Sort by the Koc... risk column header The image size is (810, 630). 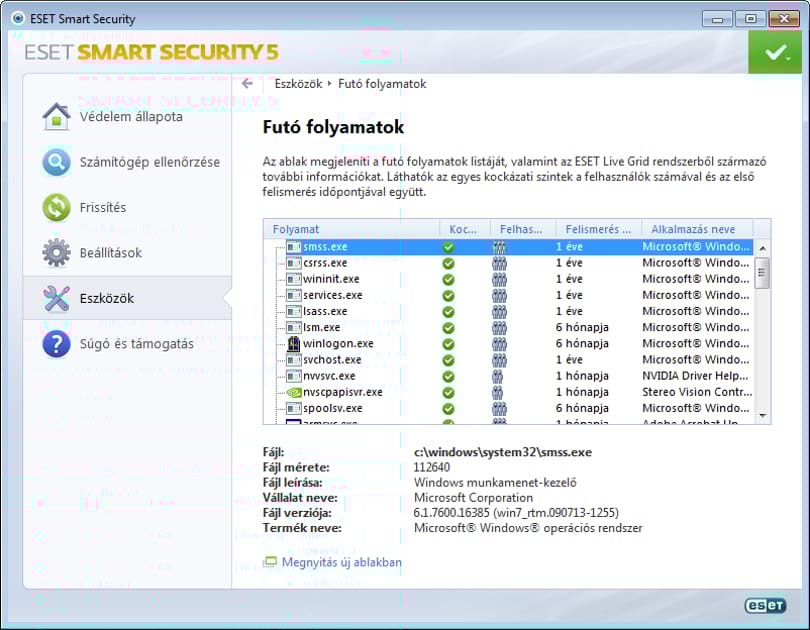463,229
